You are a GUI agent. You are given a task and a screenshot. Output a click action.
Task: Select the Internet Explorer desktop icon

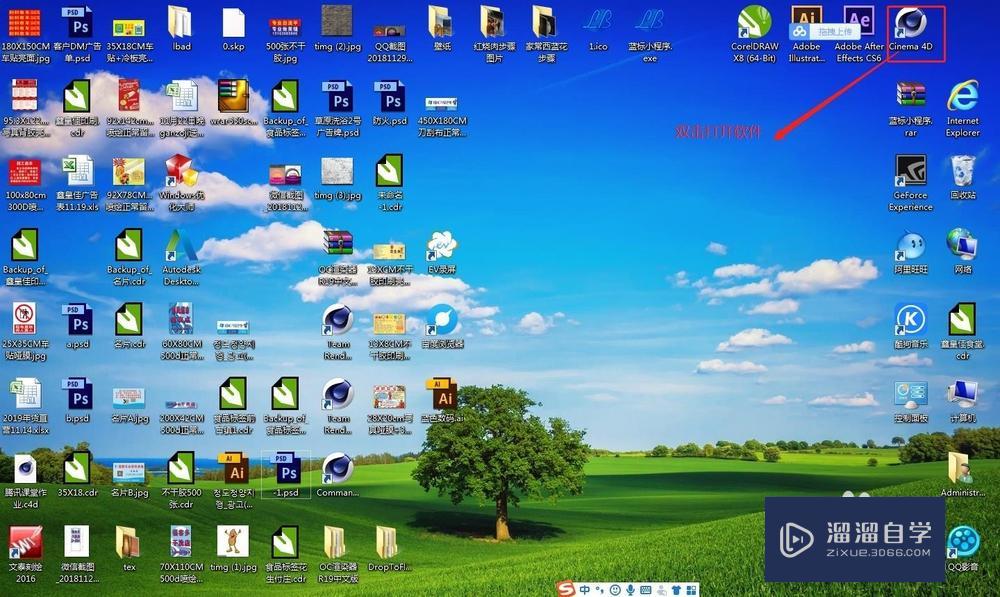pyautogui.click(x=962, y=108)
